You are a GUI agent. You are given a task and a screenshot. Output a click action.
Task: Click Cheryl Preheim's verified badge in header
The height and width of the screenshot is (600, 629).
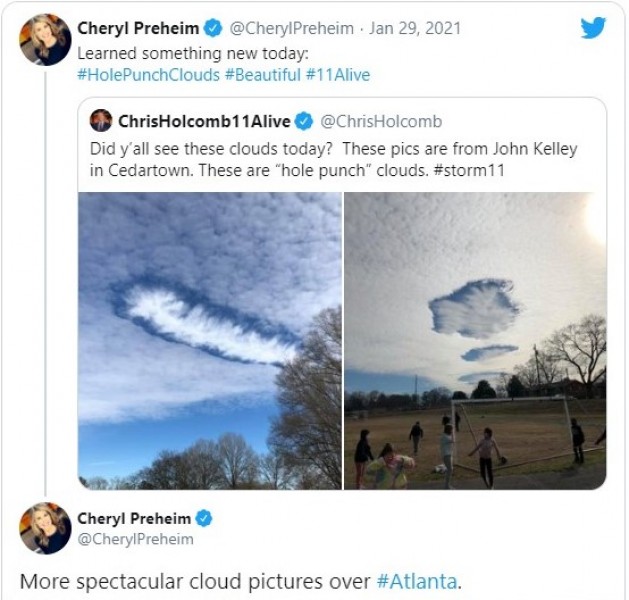point(213,28)
